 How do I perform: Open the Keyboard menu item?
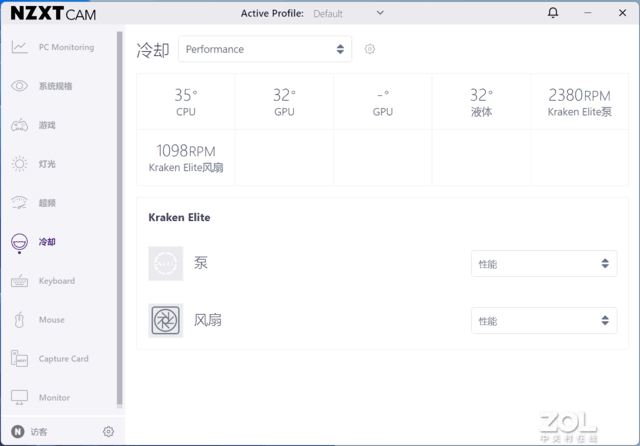(x=57, y=281)
